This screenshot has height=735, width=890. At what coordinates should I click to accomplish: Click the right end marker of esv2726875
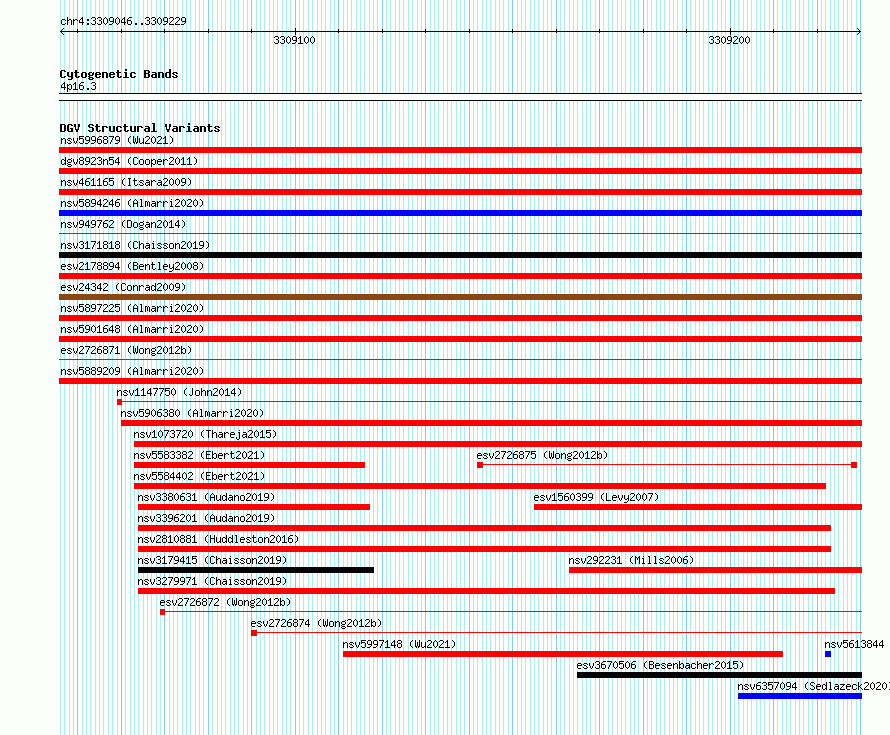854,465
